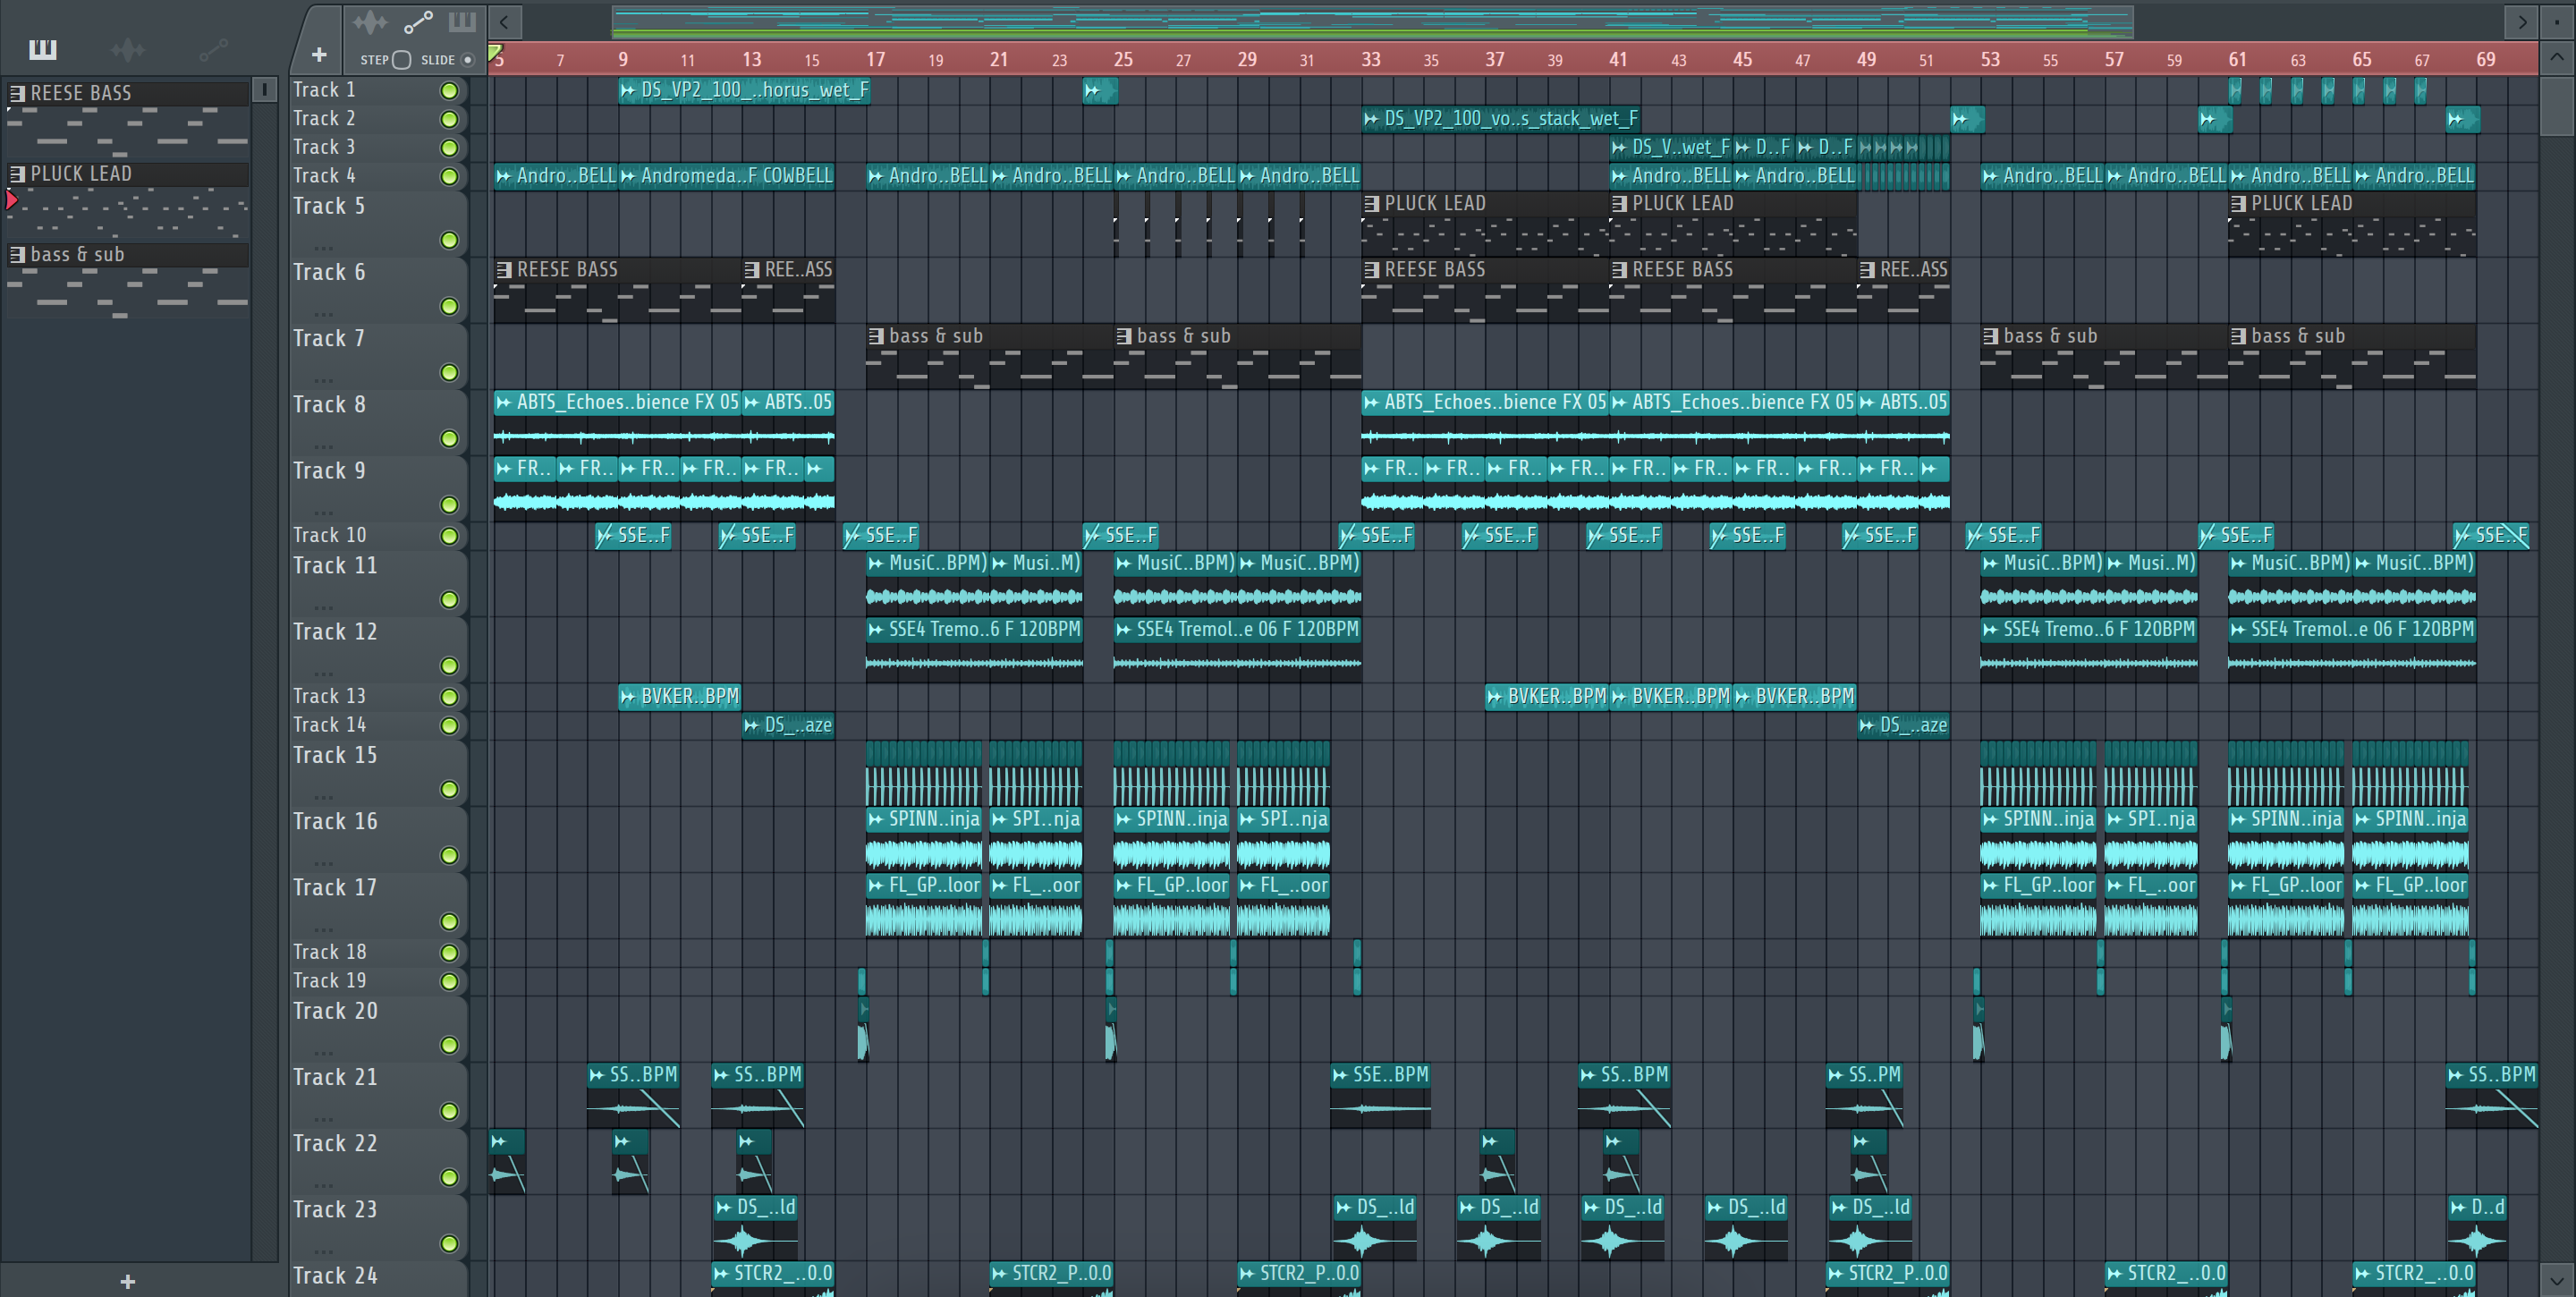Jump to bar 61 on timeline
The width and height of the screenshot is (2576, 1297).
coord(2237,60)
